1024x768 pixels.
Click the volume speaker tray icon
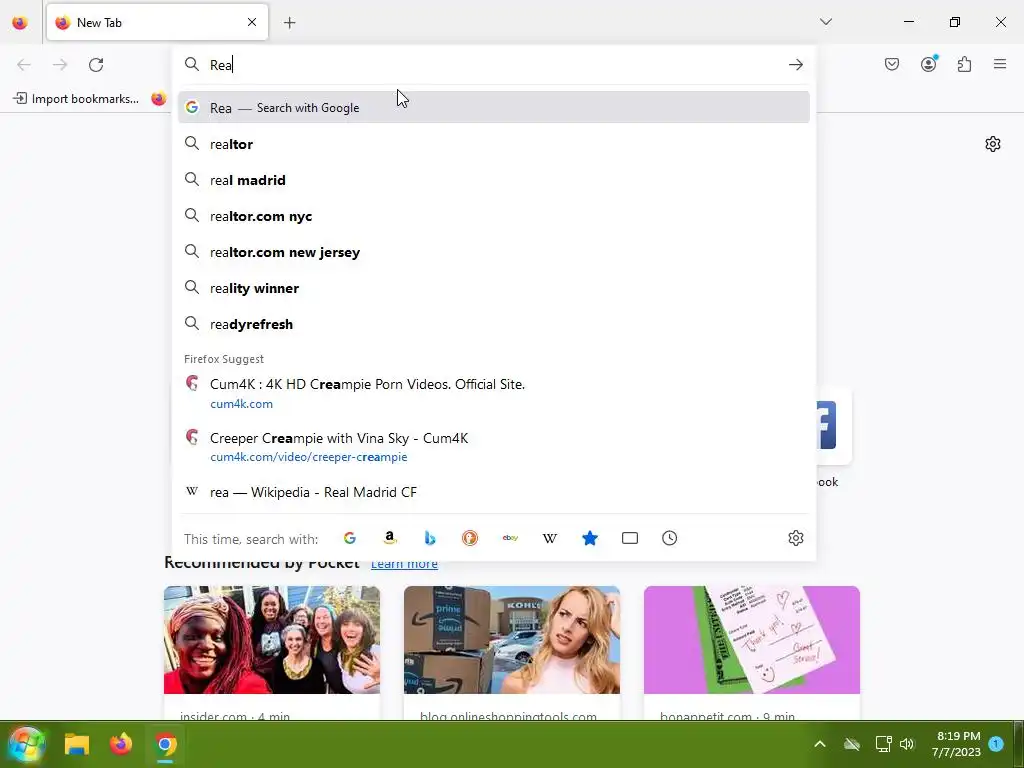click(907, 744)
